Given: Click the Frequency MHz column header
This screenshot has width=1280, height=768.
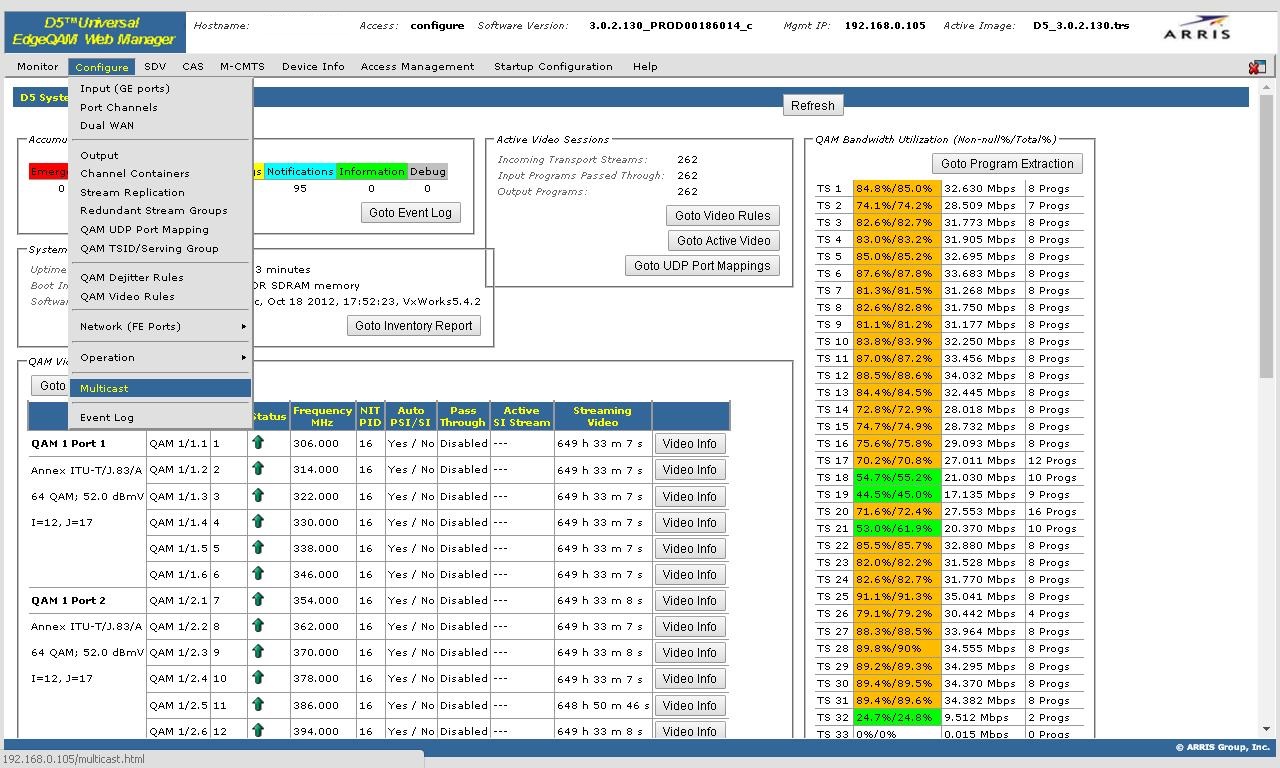Looking at the screenshot, I should [x=322, y=416].
